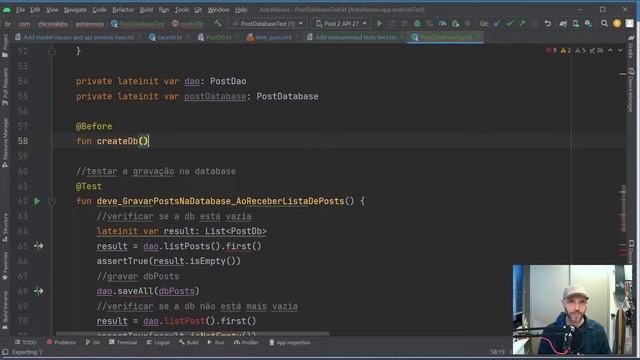This screenshot has width=640, height=360.
Task: Open the Project tool window side button
Action: (5, 46)
